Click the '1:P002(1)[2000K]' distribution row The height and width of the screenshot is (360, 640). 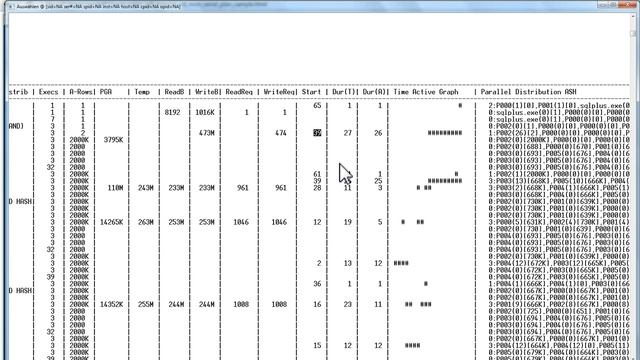[x=559, y=174]
